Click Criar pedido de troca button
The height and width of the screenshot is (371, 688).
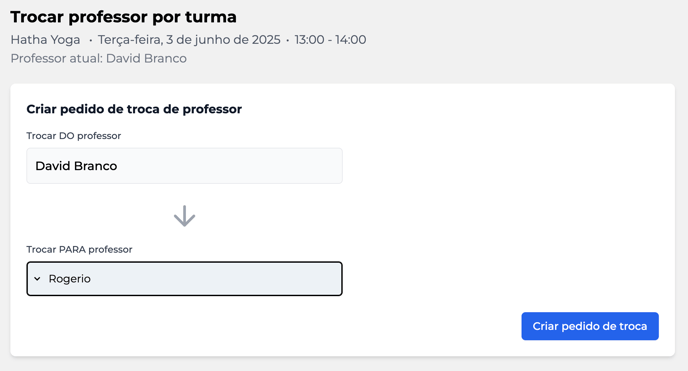590,326
